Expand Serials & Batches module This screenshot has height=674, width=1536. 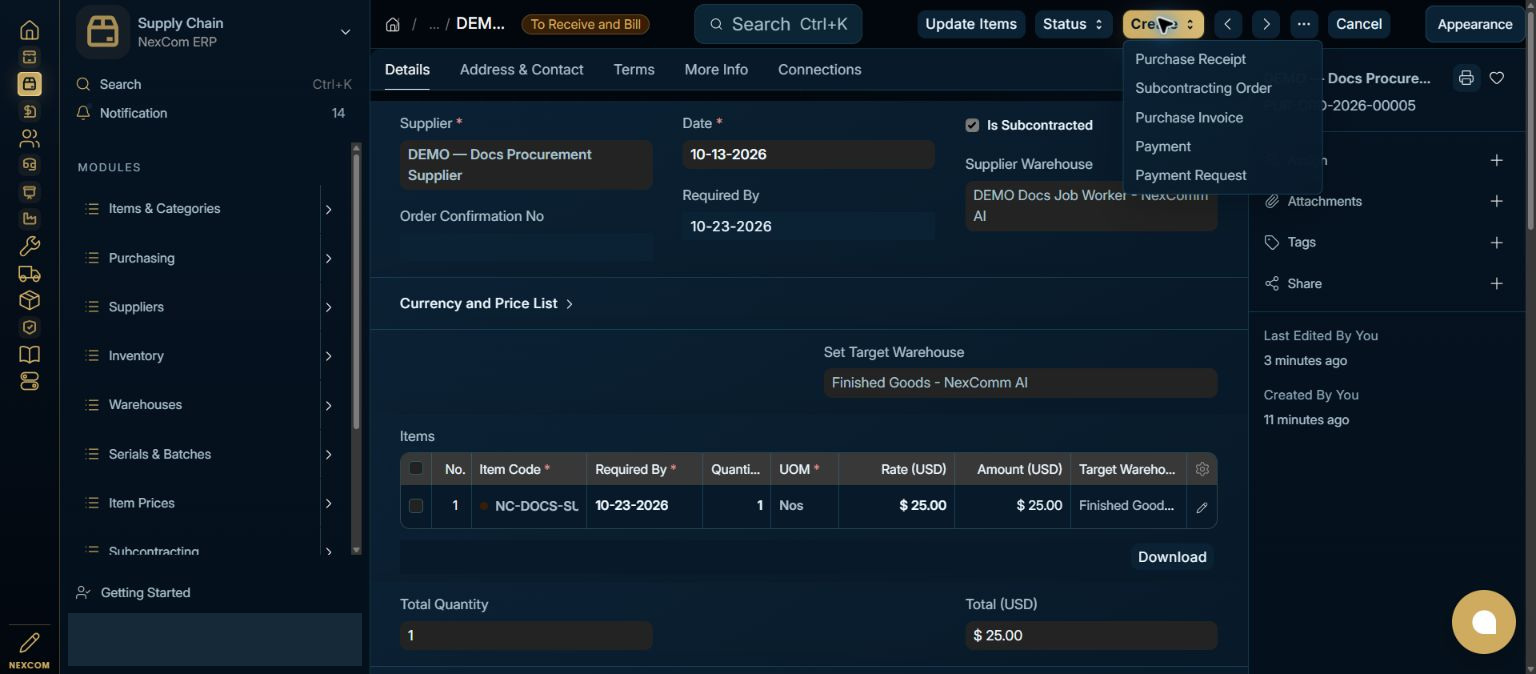pos(328,454)
